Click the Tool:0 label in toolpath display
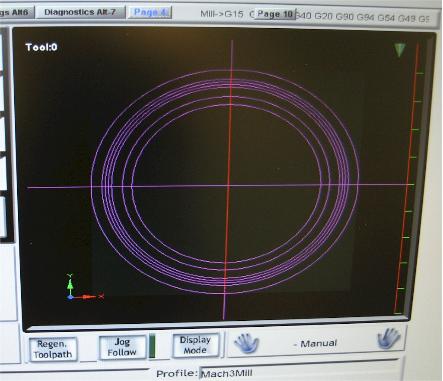This screenshot has width=443, height=381. coord(41,47)
